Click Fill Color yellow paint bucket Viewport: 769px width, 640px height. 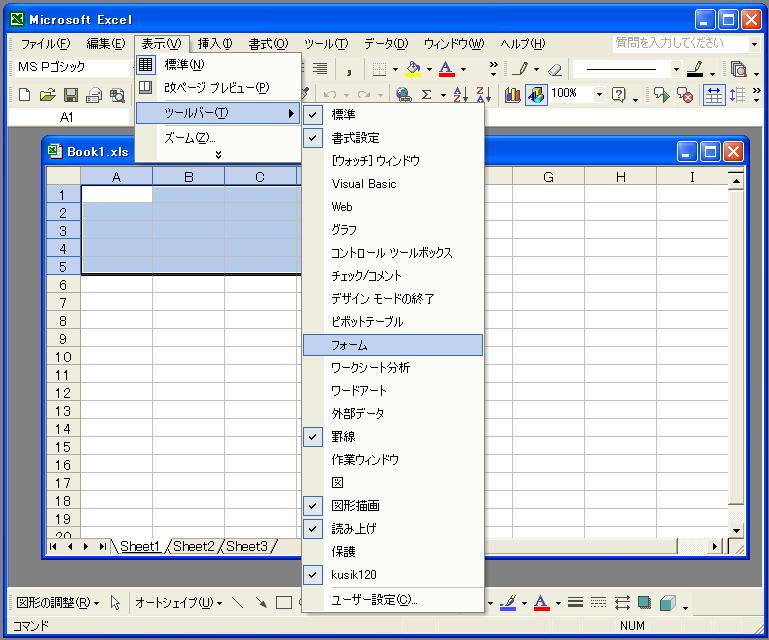(x=413, y=69)
